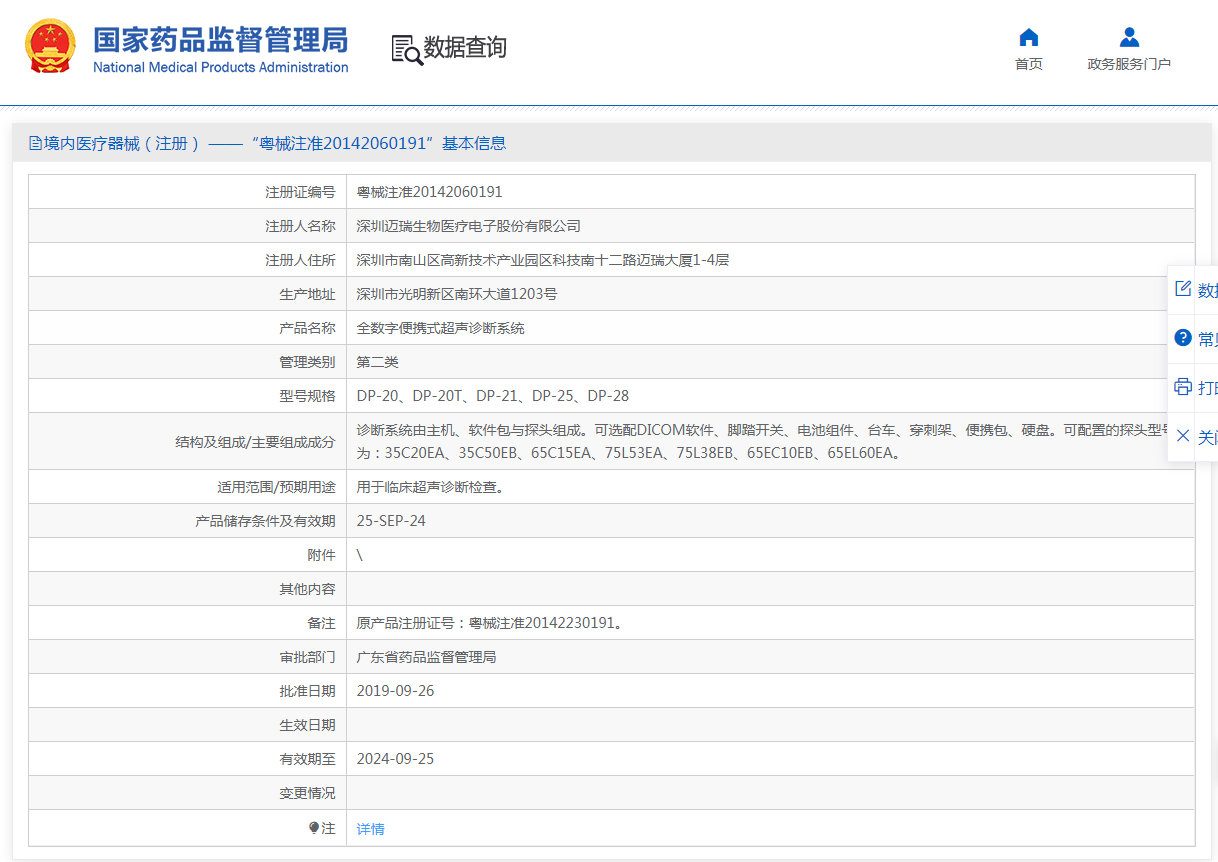Click the 批准日期 value 2019-09-26
Screen dimensions: 1218x862
(x=395, y=691)
